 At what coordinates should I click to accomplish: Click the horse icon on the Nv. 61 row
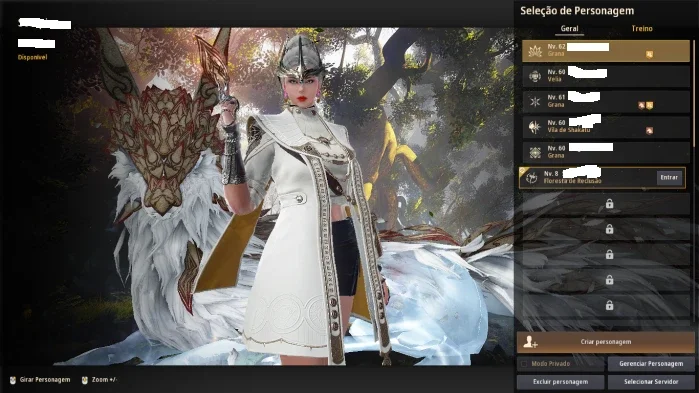(641, 105)
